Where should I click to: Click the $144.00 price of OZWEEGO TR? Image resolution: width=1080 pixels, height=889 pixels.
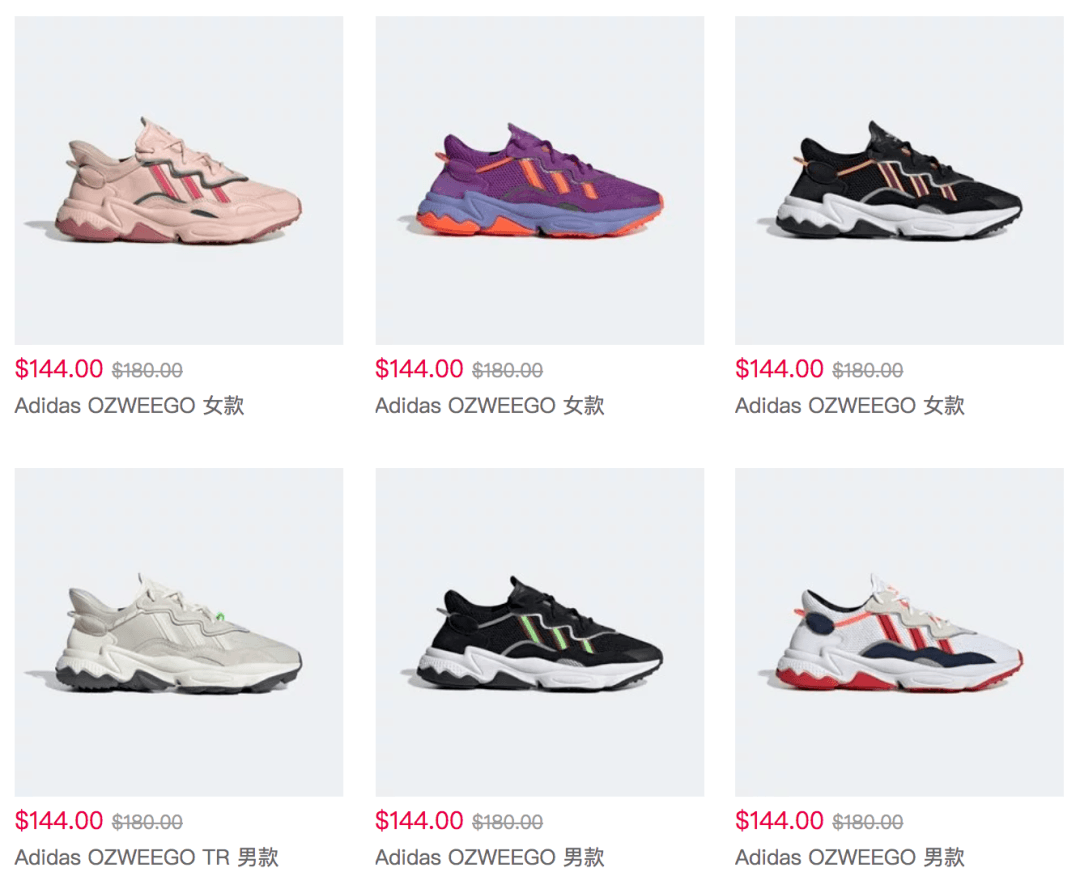pyautogui.click(x=59, y=821)
